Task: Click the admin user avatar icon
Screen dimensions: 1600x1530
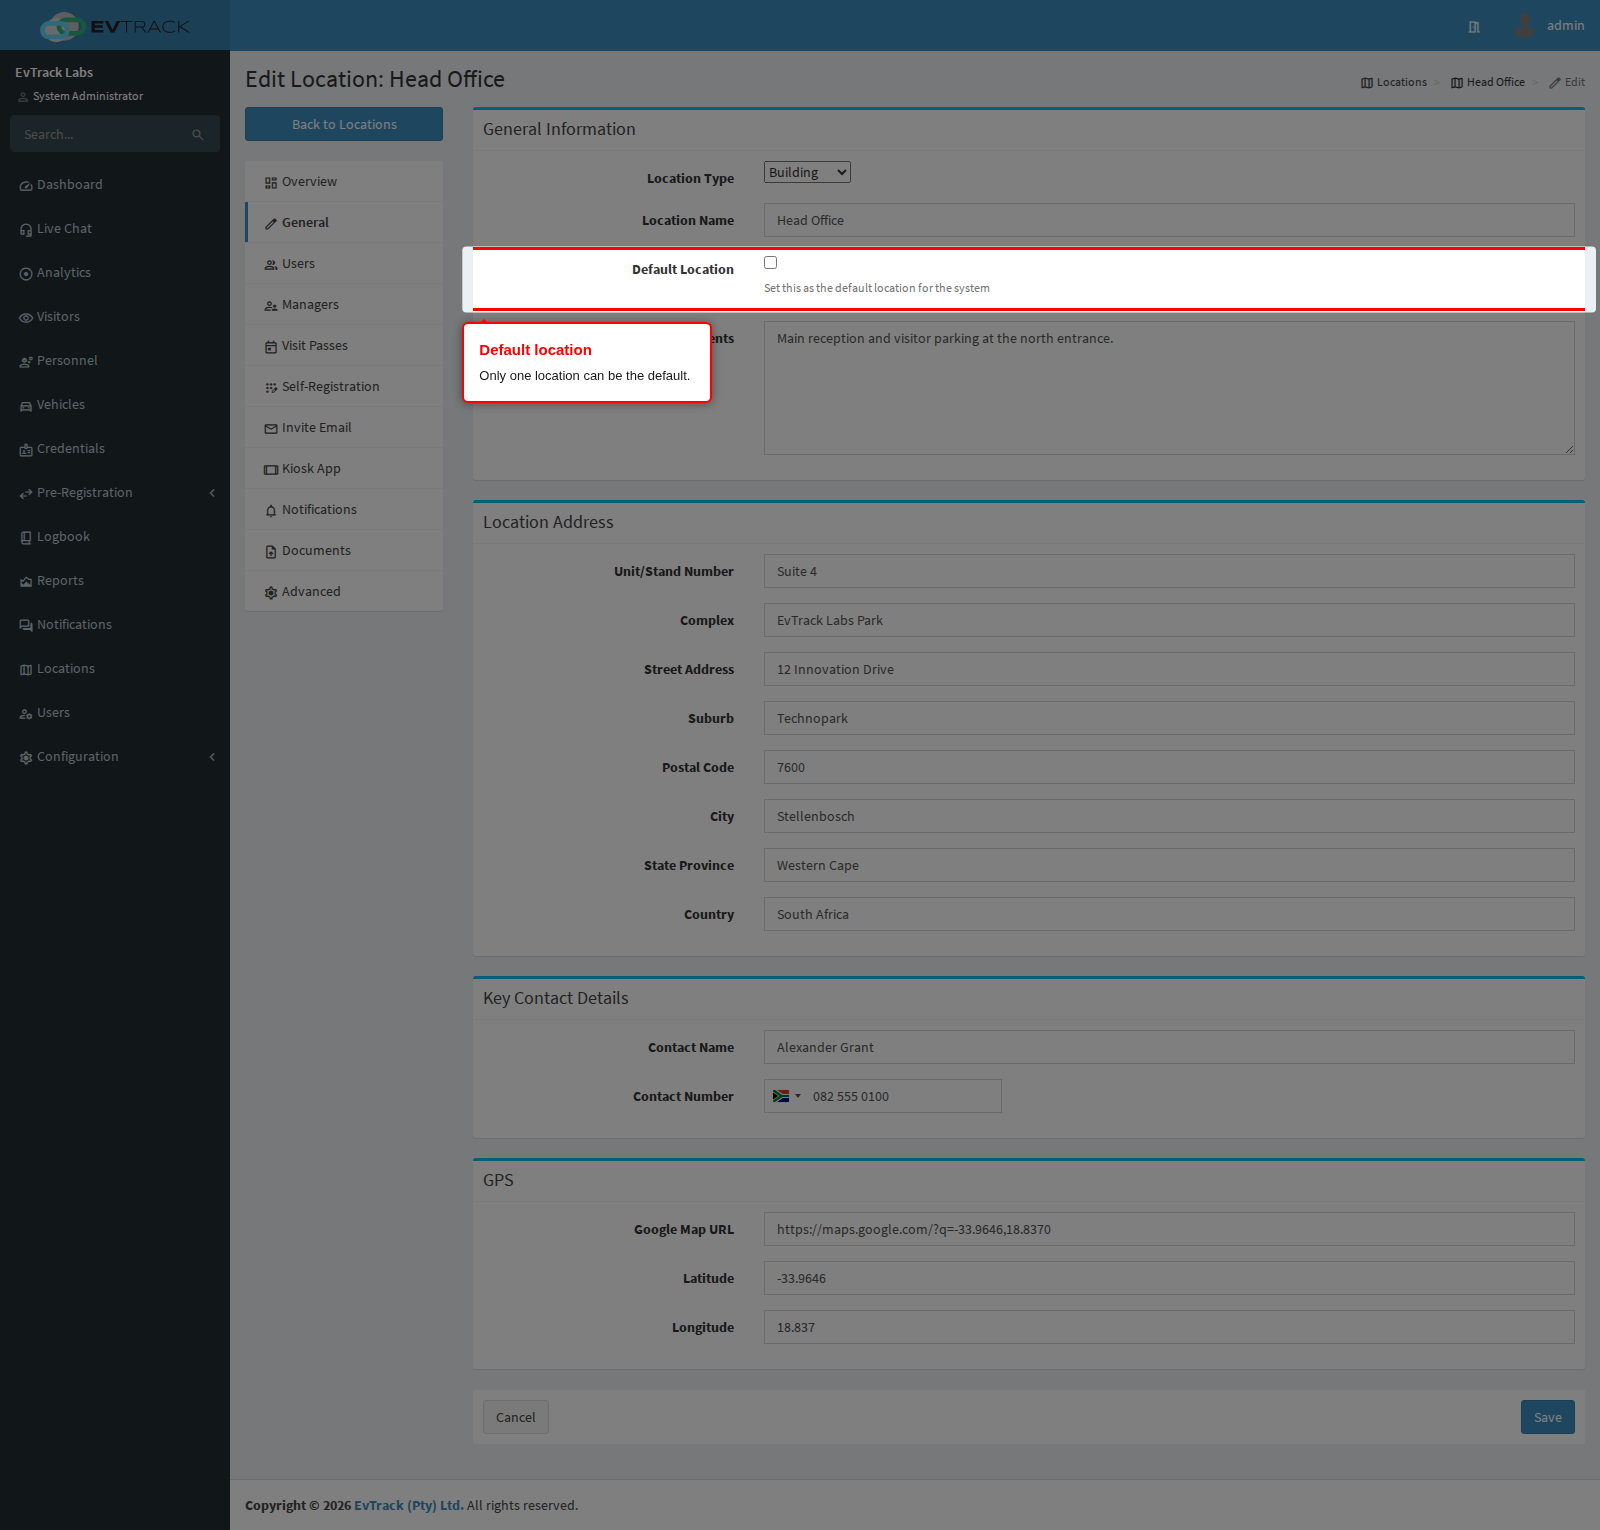Action: 1524,26
